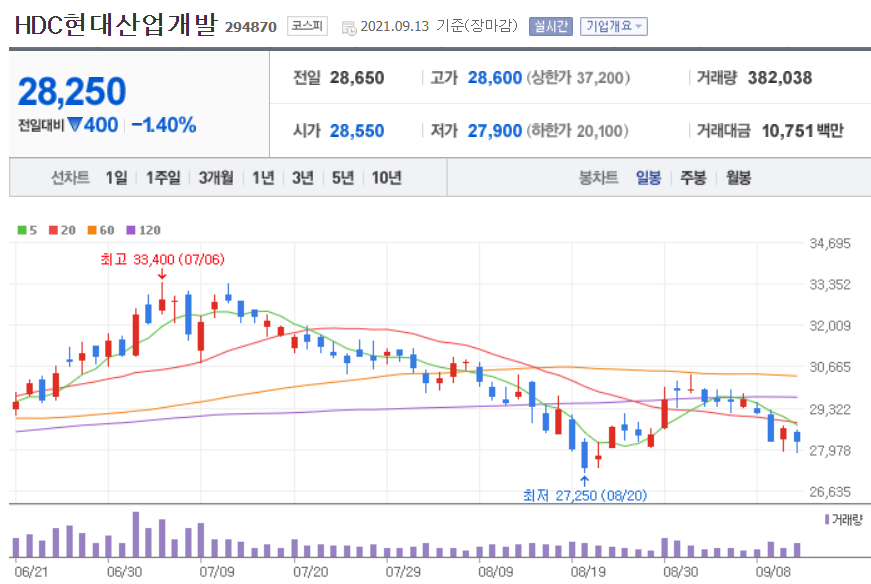The image size is (871, 584).
Task: Switch to 주봉 weekly candle chart
Action: click(693, 178)
